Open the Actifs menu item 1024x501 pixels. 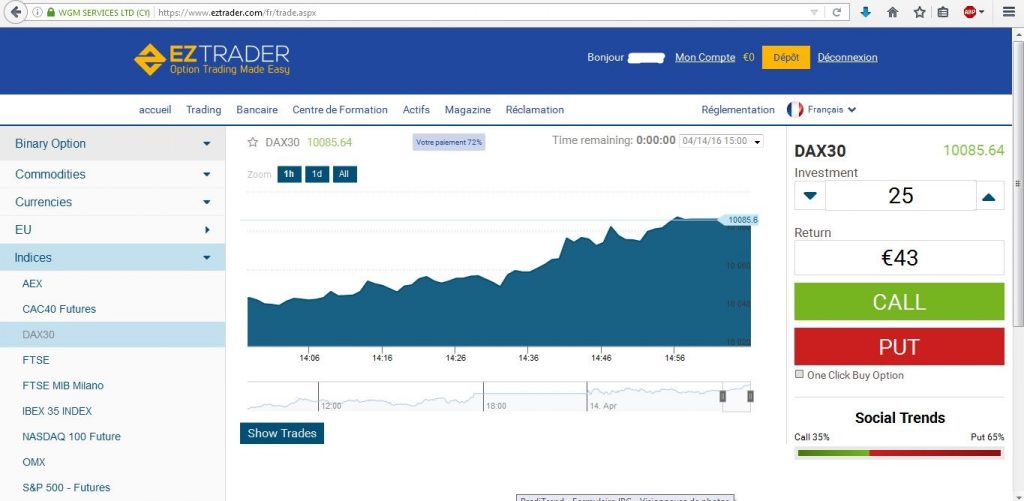(x=416, y=110)
